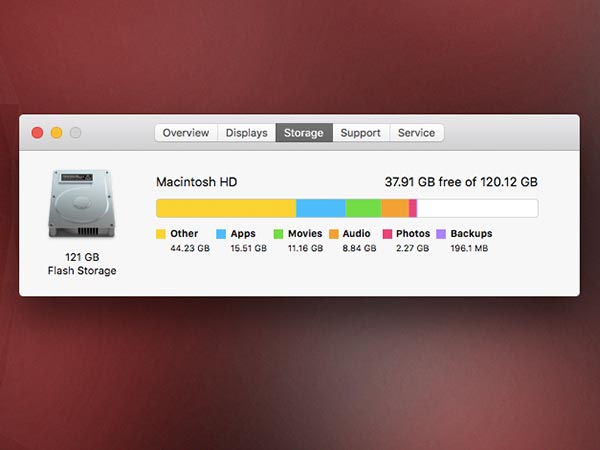
Task: Click the yellow Other legend swatch
Action: coord(161,234)
